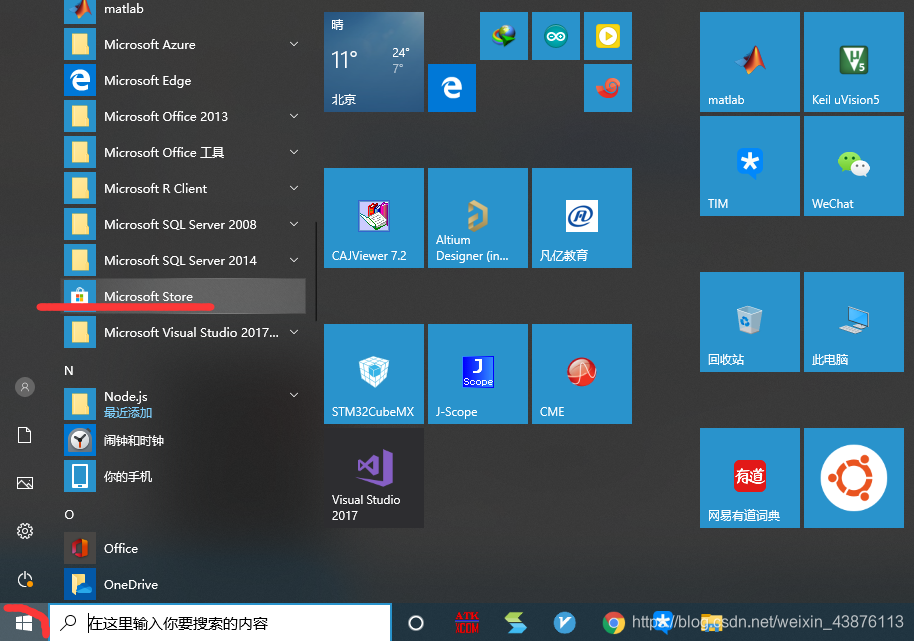Screen dimensions: 914x641
Task: Open matlab entry in the app list
Action: (183, 10)
